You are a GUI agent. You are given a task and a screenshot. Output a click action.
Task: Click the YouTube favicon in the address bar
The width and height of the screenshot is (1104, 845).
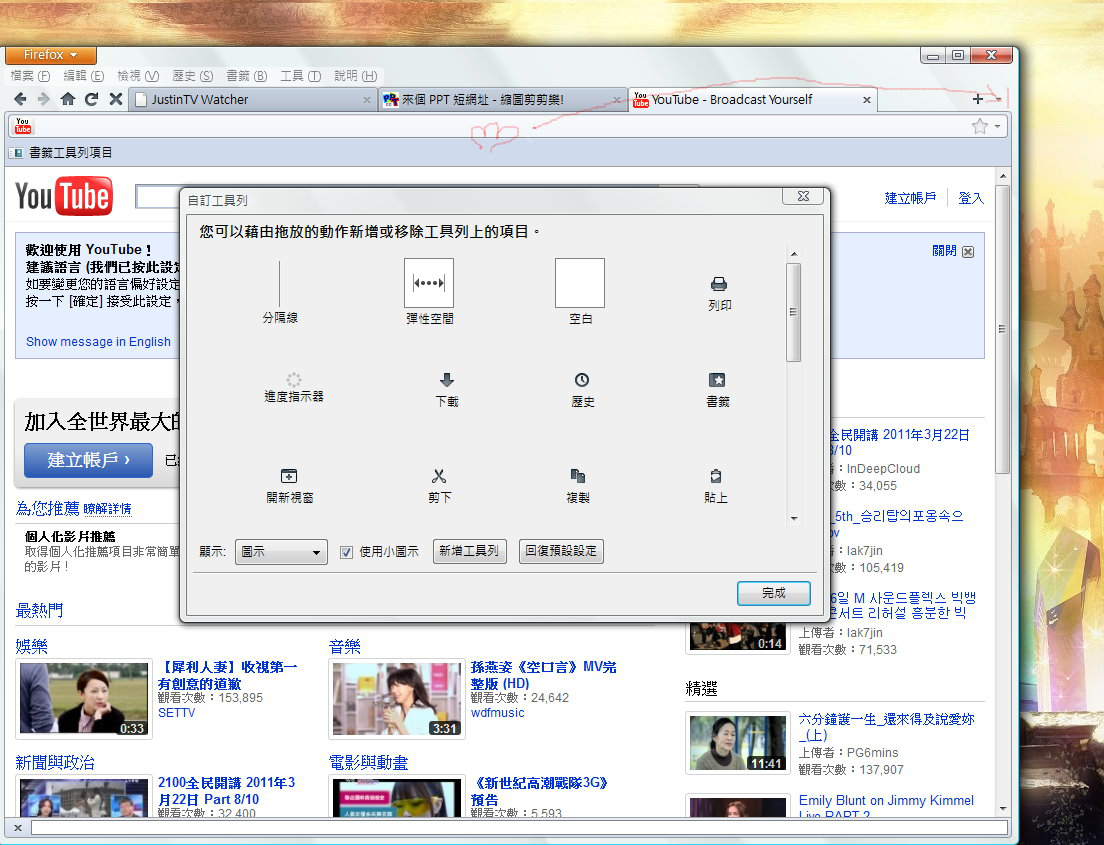(23, 126)
